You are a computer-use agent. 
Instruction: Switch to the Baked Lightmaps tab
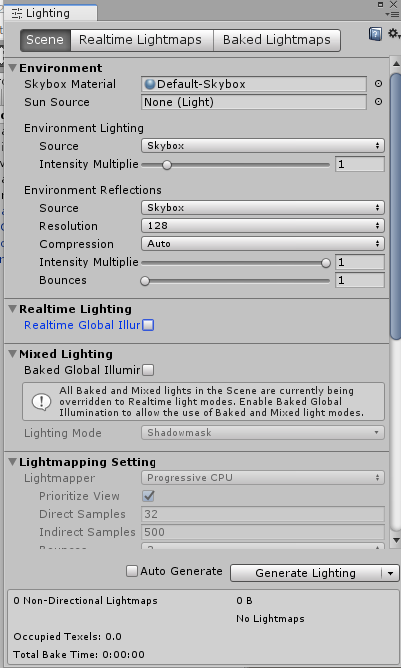tap(277, 40)
